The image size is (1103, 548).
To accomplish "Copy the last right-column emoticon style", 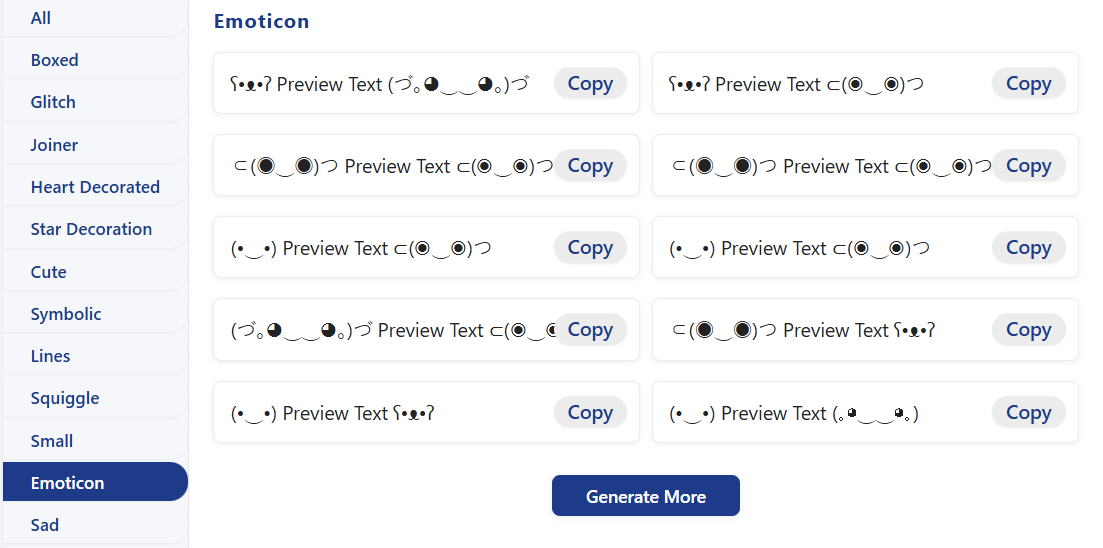I will [x=1028, y=412].
